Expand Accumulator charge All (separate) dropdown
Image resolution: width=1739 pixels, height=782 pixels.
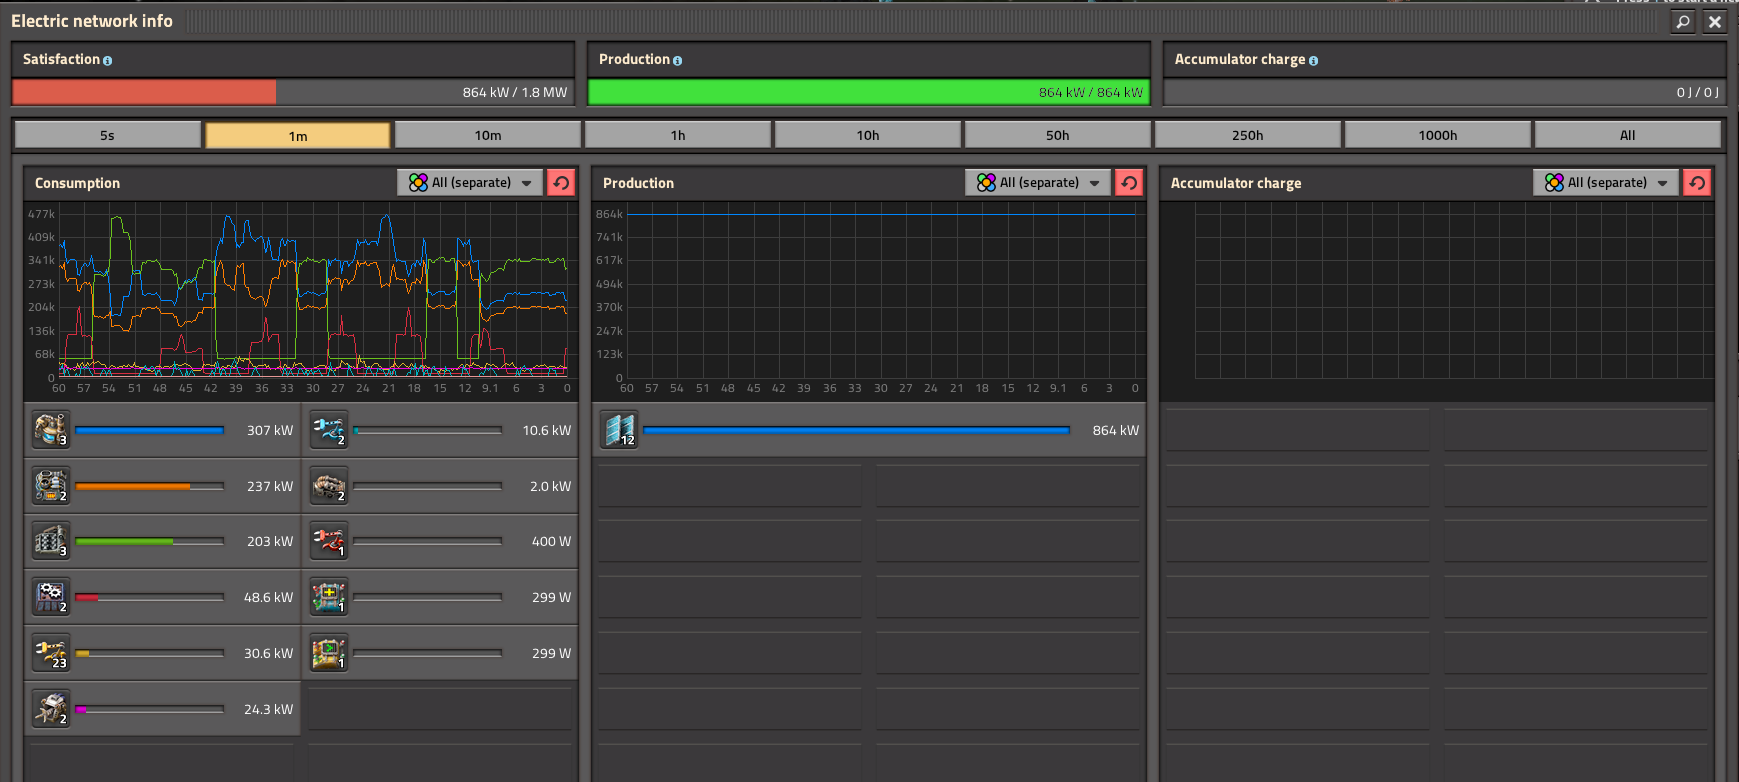pos(1606,182)
